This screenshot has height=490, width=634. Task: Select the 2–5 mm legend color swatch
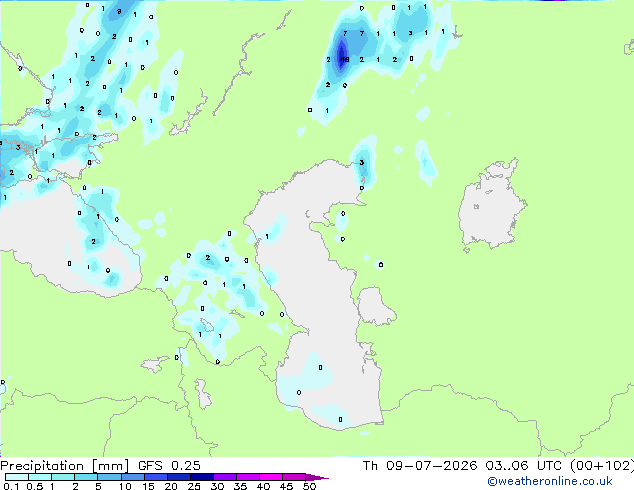click(86, 477)
